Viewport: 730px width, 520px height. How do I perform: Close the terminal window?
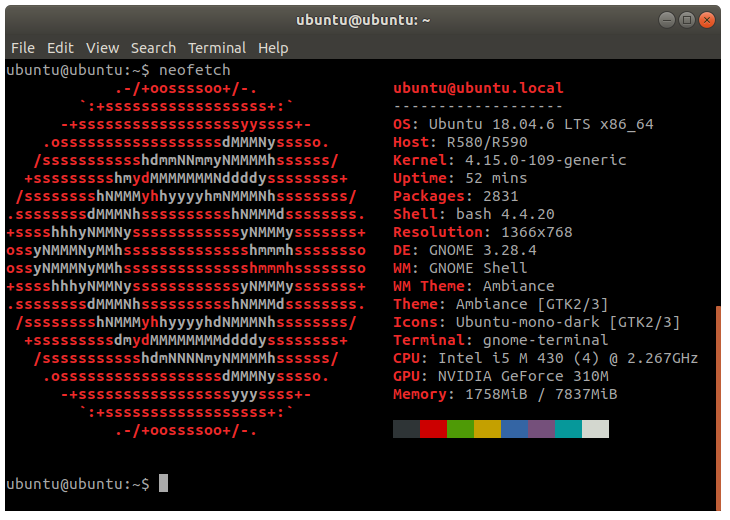tap(707, 20)
